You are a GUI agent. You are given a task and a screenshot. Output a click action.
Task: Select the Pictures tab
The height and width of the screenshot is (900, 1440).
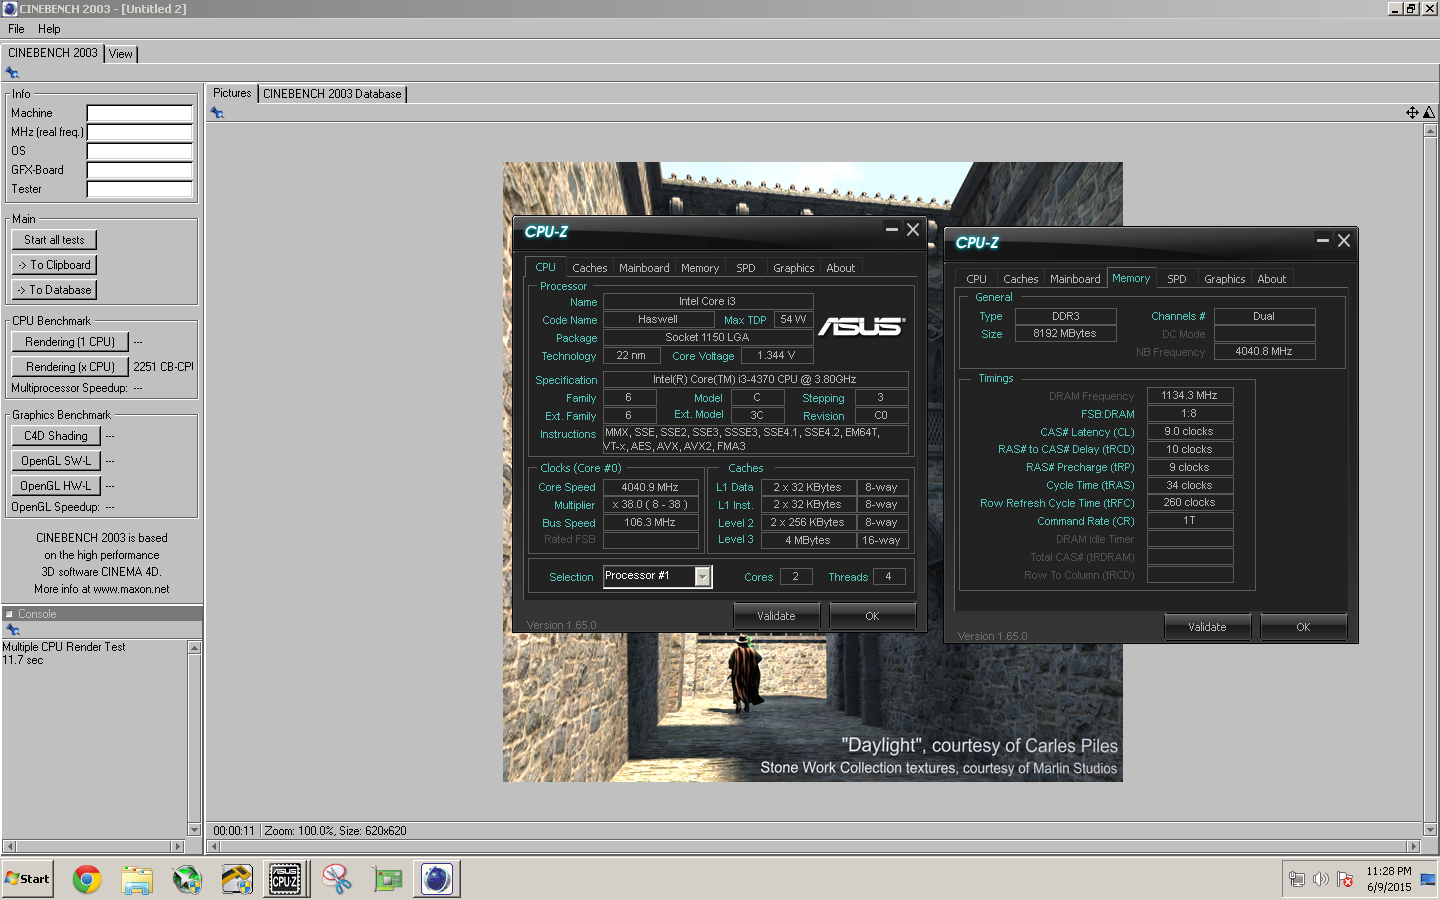click(x=232, y=93)
